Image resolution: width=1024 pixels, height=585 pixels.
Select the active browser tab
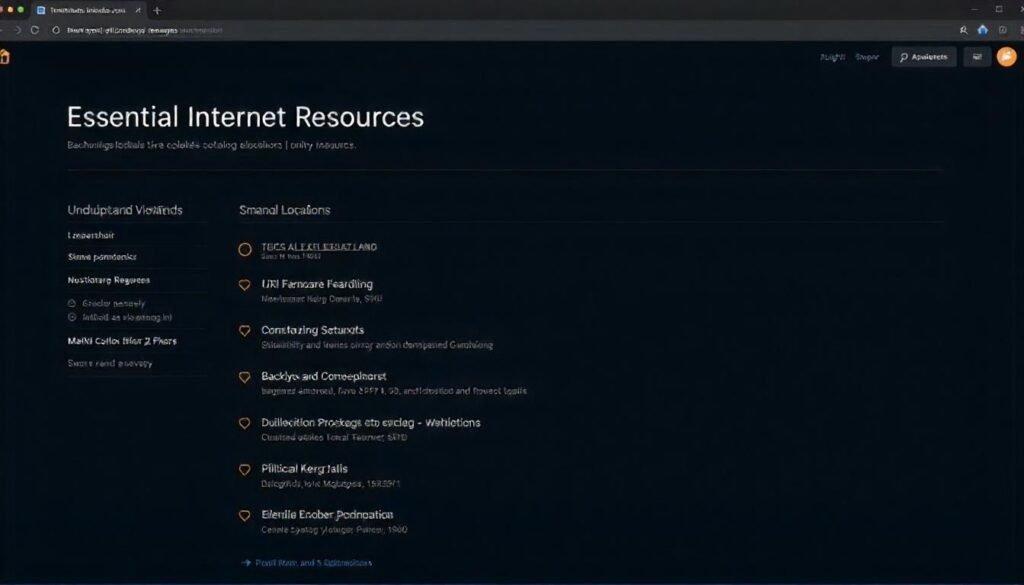tap(89, 10)
